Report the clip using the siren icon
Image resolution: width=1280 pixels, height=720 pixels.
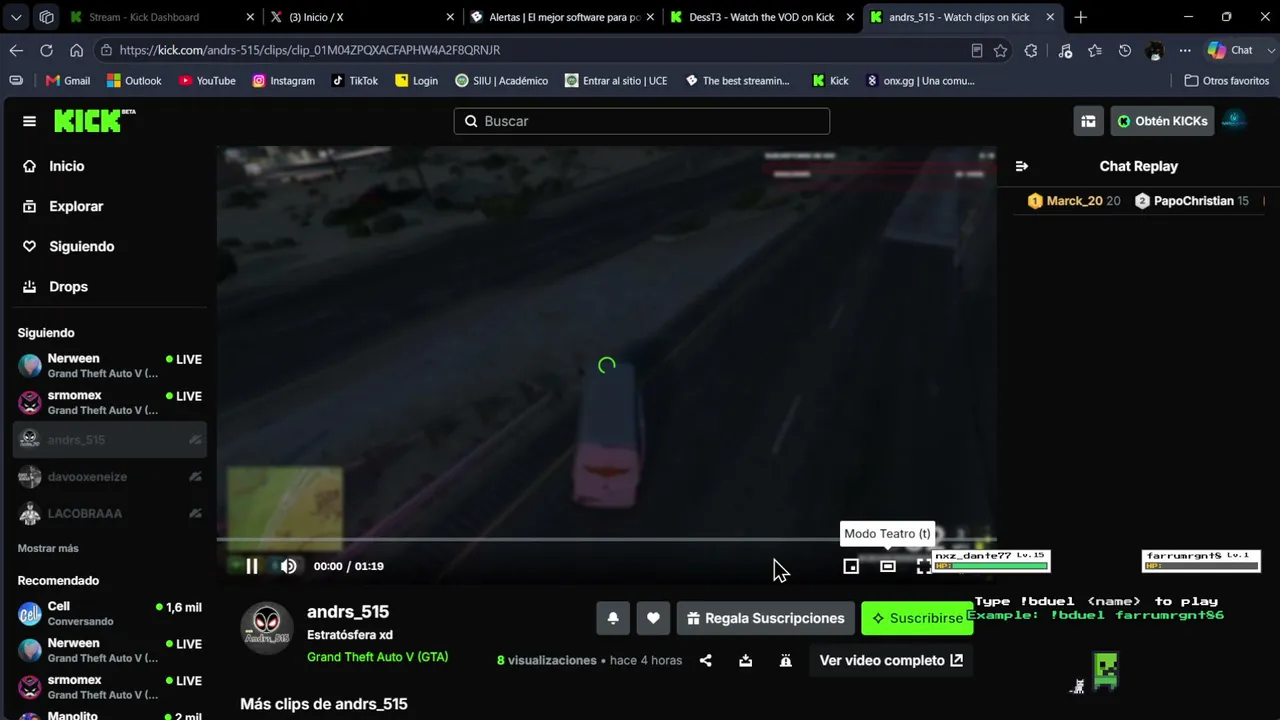pyautogui.click(x=786, y=660)
